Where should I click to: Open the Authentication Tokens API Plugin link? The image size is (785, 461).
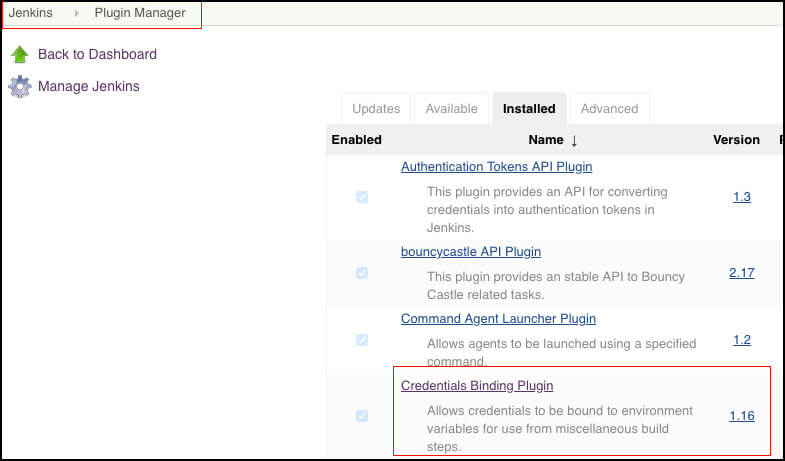497,167
